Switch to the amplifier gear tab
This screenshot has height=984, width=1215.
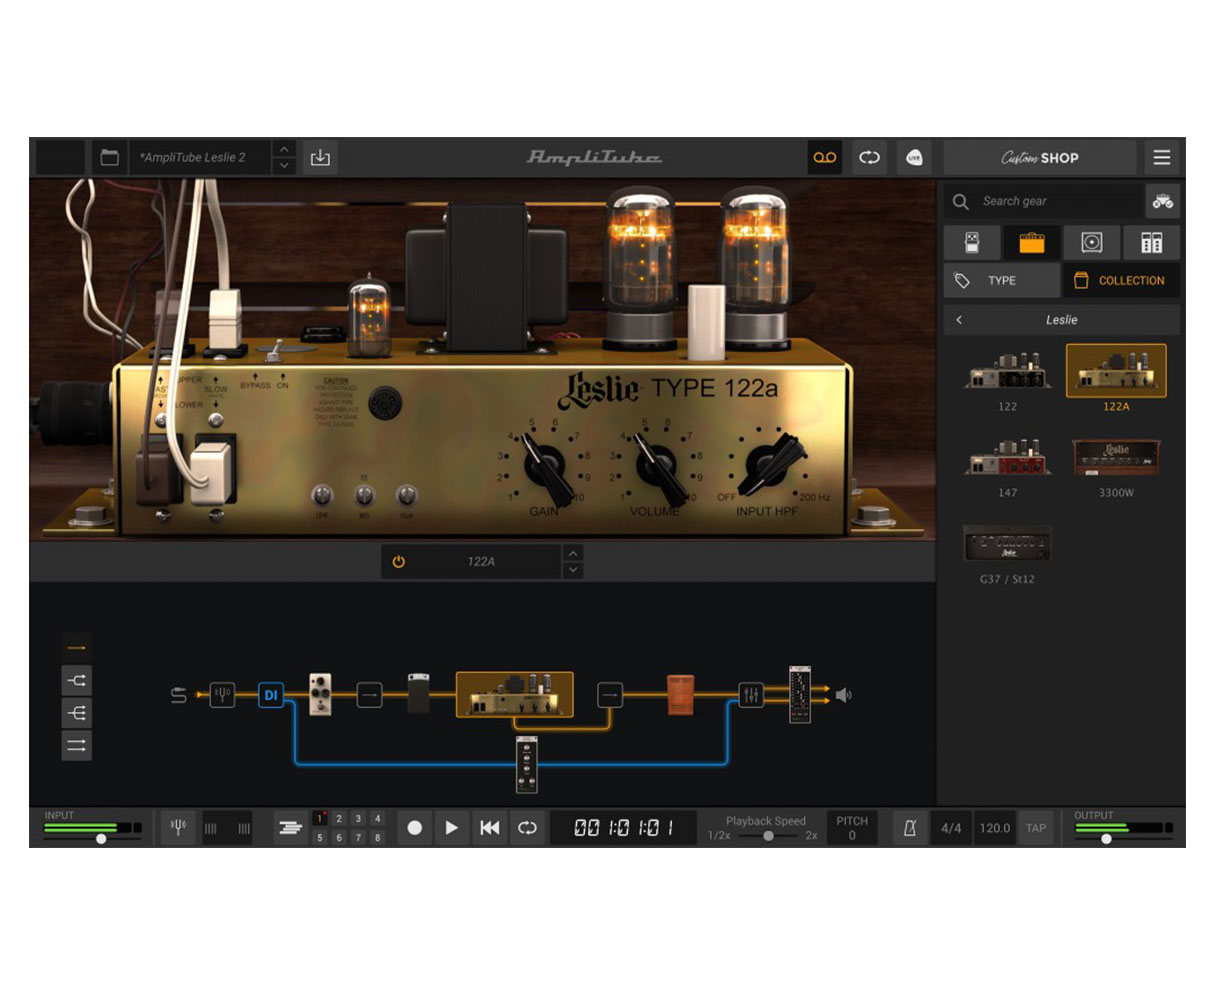[x=1031, y=242]
